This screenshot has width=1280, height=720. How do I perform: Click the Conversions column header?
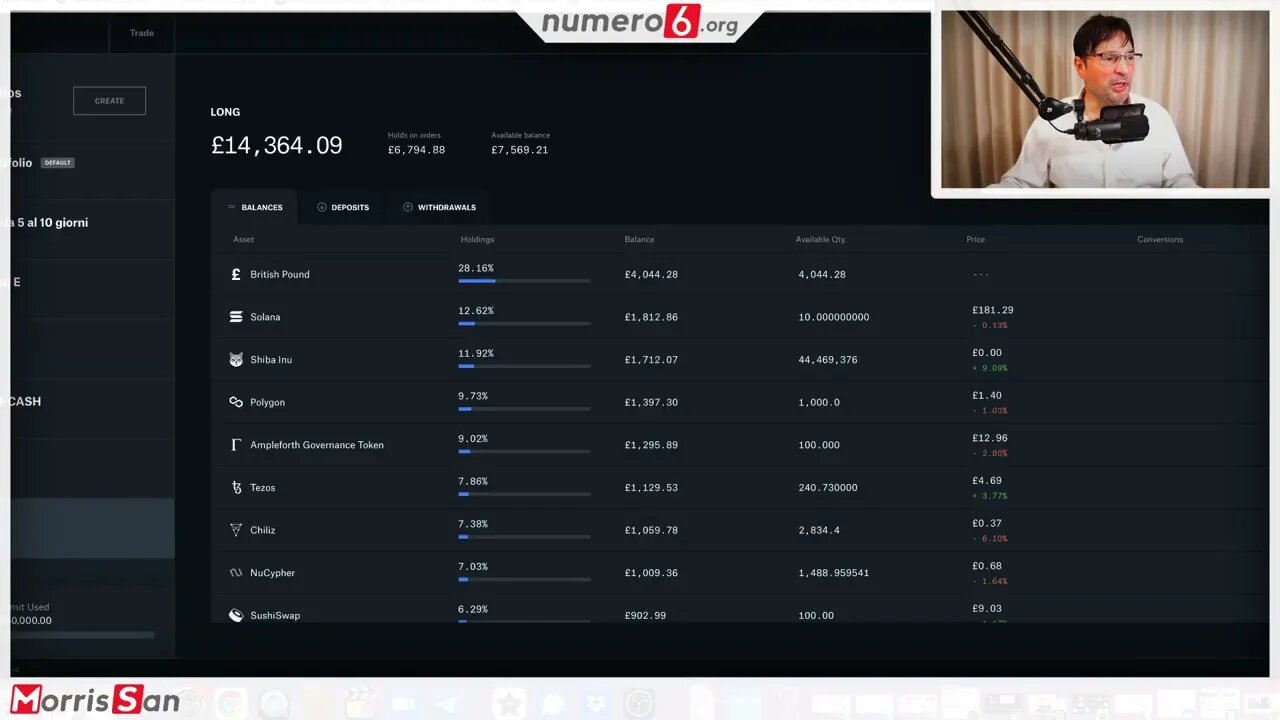click(1160, 240)
